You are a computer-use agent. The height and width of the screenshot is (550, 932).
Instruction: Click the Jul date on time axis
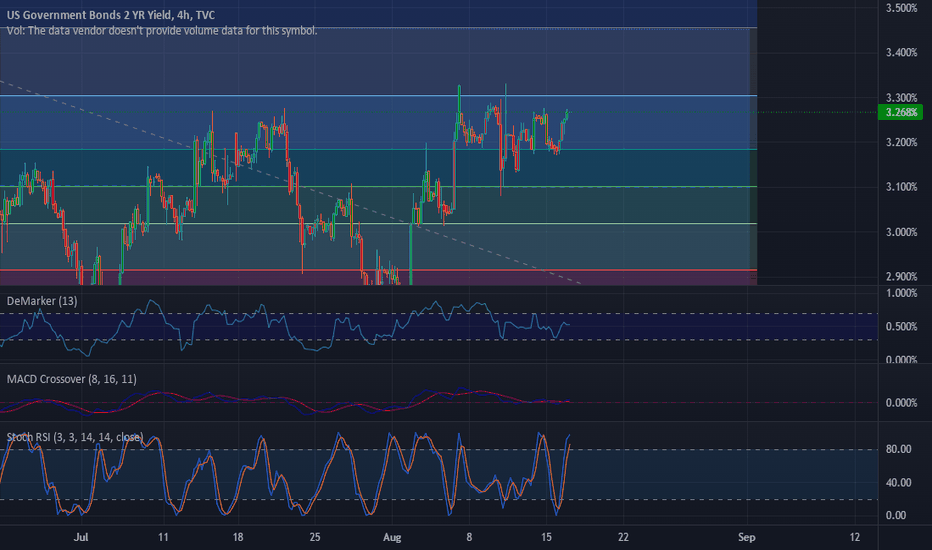click(81, 537)
